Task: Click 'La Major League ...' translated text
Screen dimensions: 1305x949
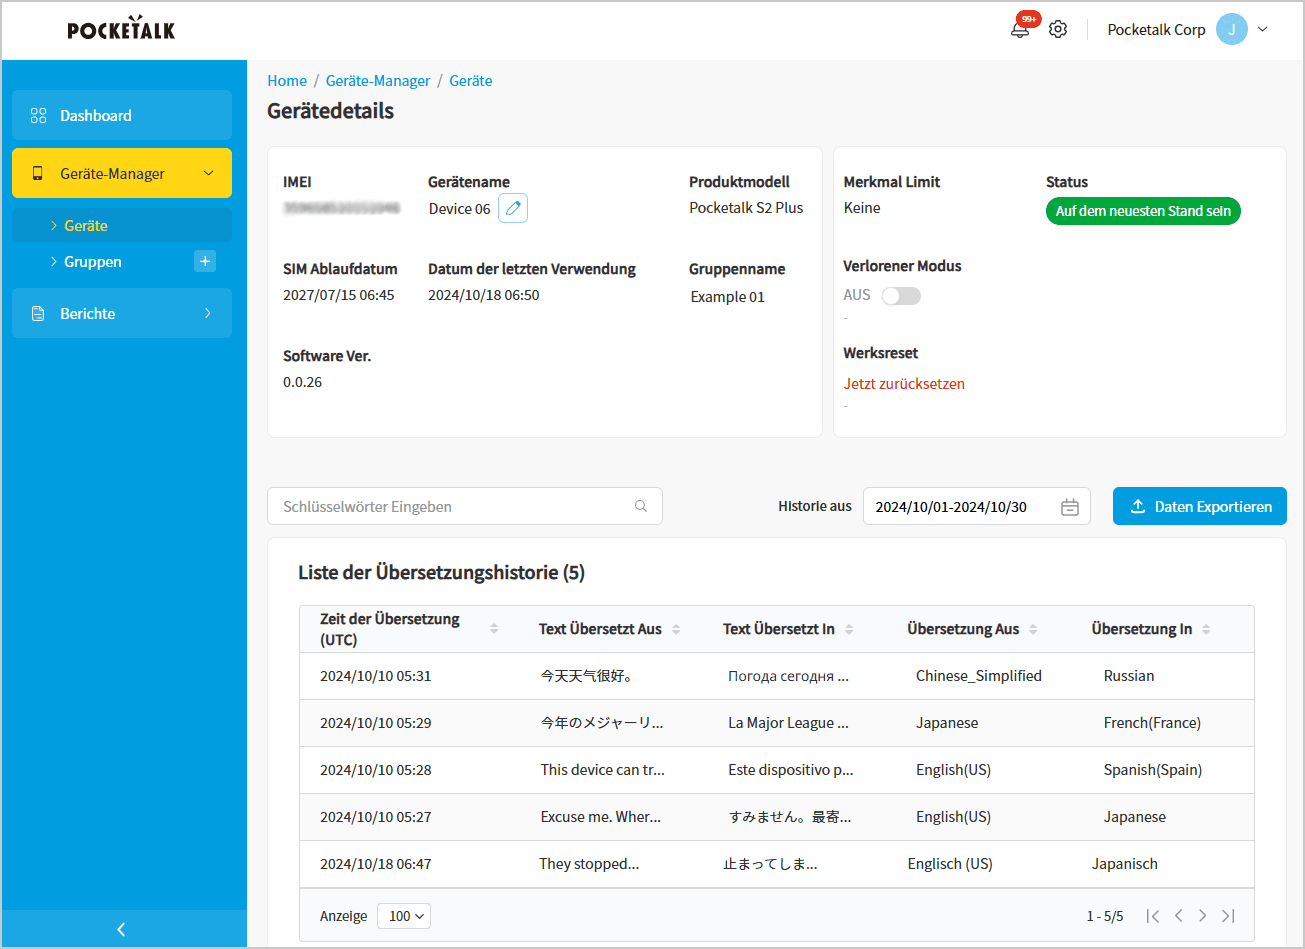Action: coord(788,723)
